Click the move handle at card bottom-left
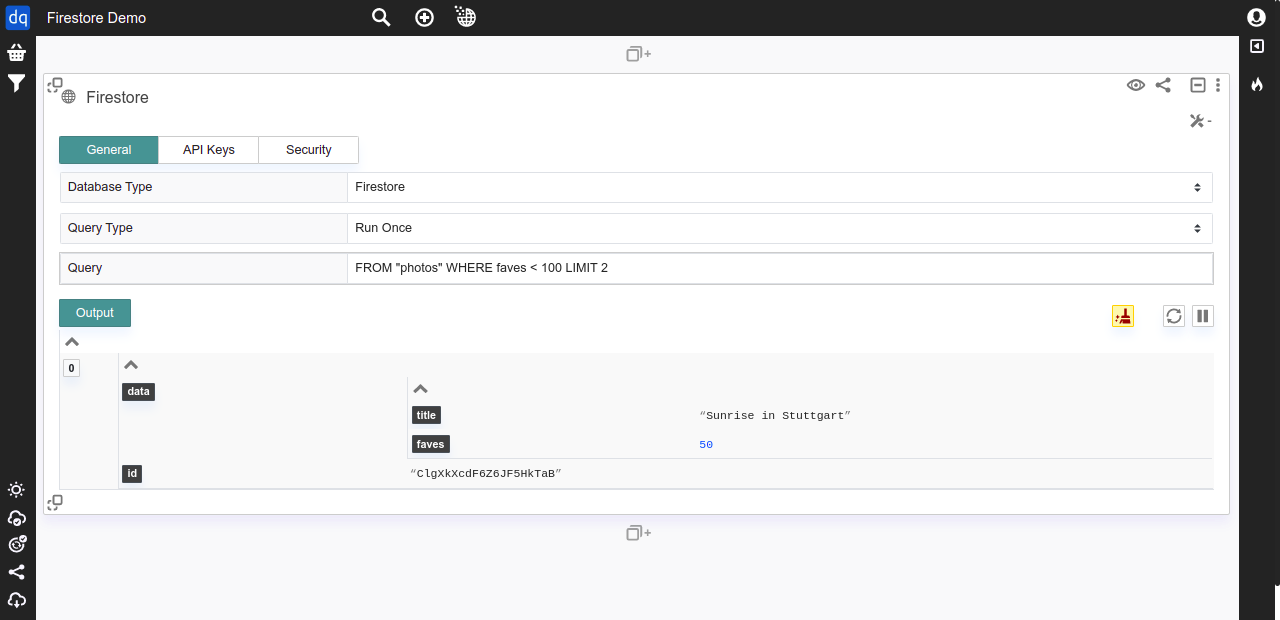 (x=55, y=502)
